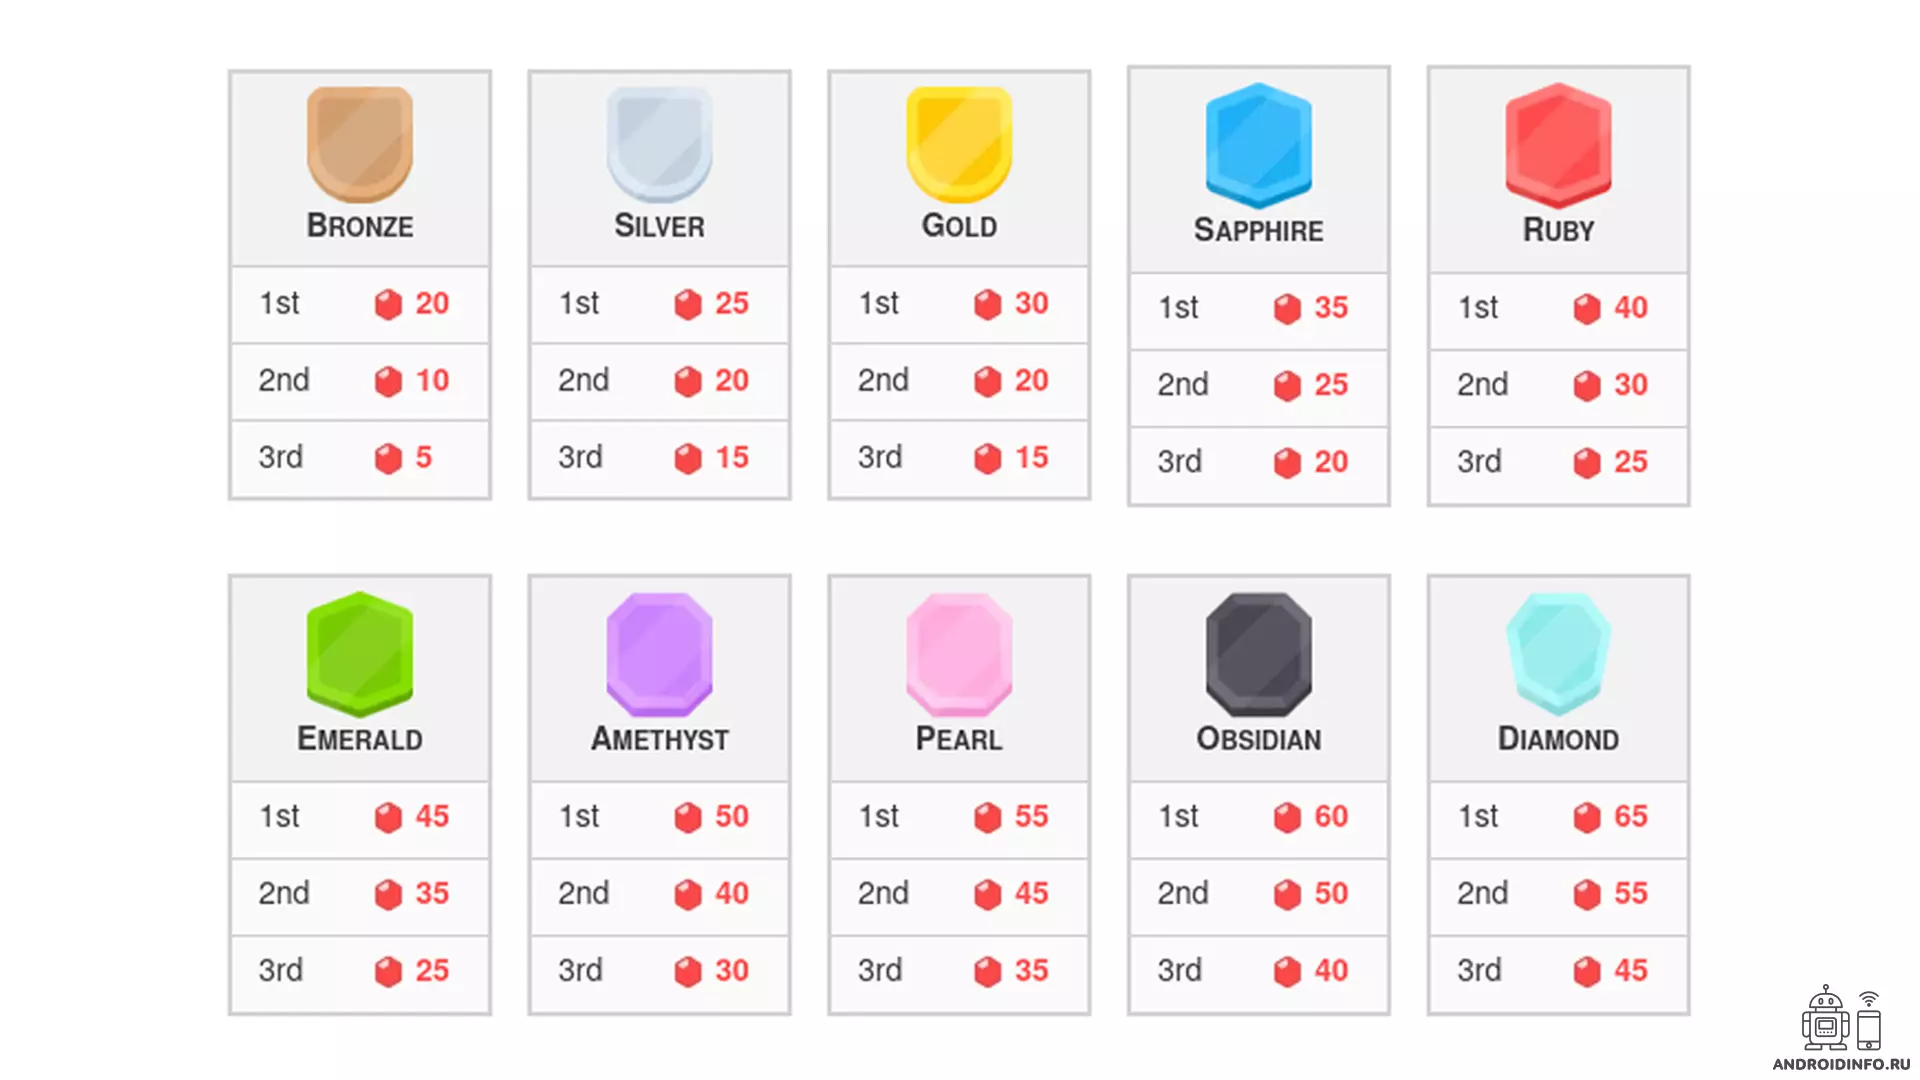Click the pink Pearl league badge
Image resolution: width=1920 pixels, height=1080 pixels.
pos(959,654)
